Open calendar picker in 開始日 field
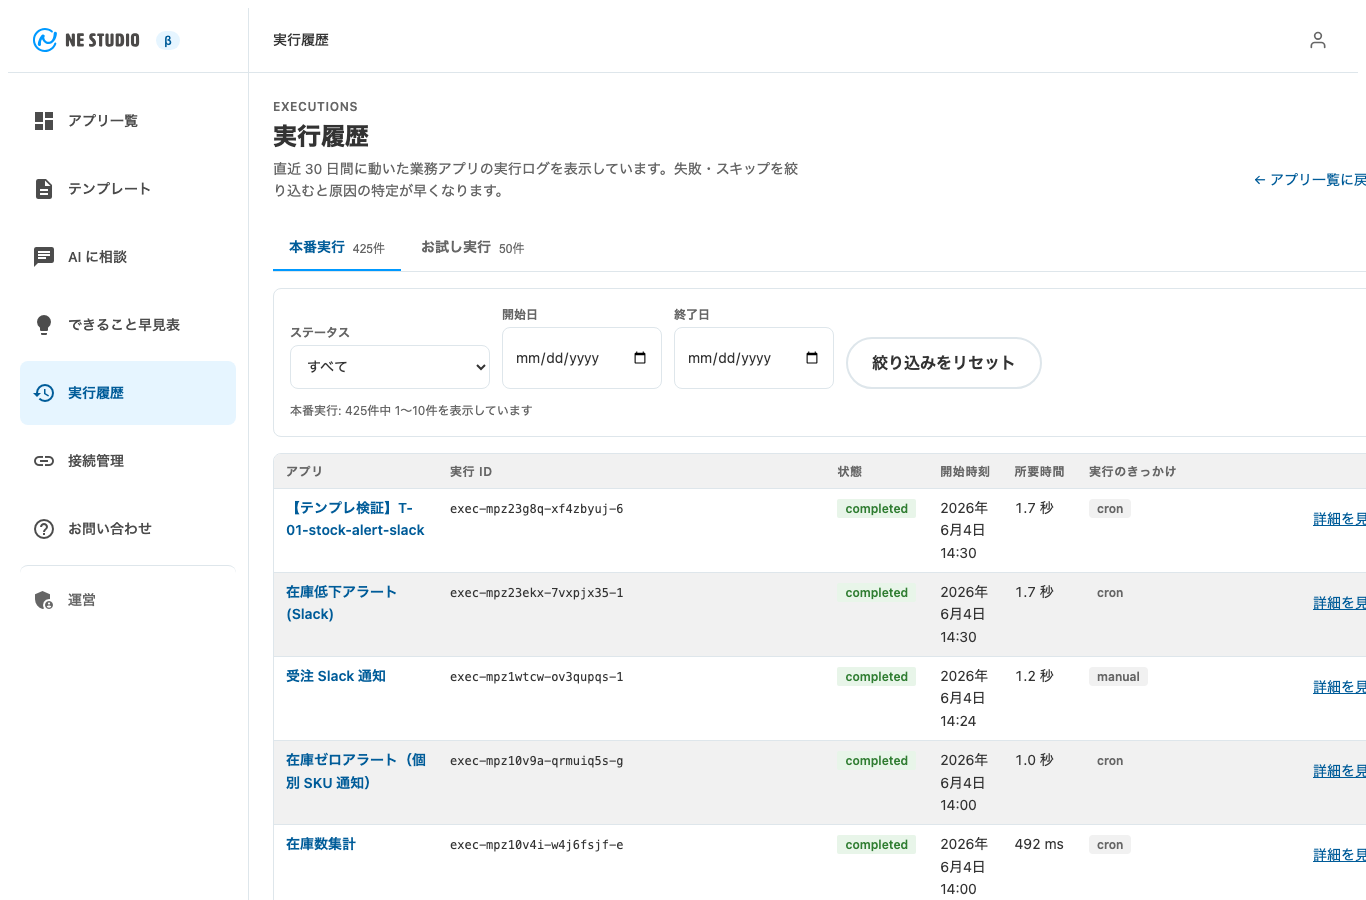 (640, 358)
